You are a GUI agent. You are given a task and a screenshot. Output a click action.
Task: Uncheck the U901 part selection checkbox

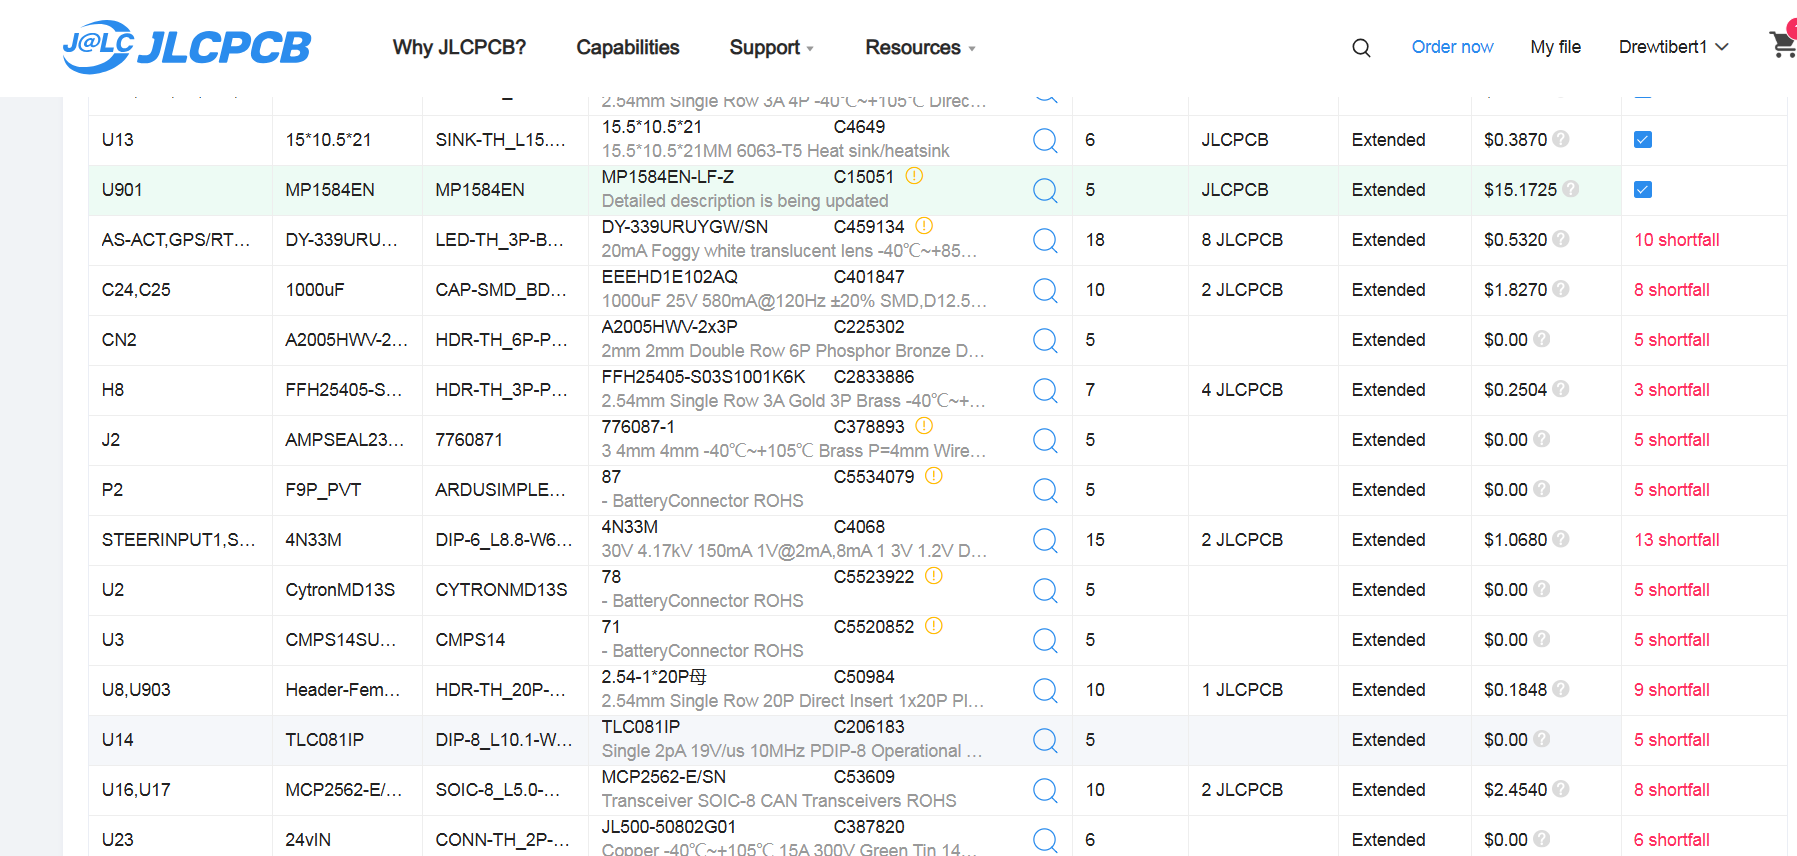(1643, 190)
